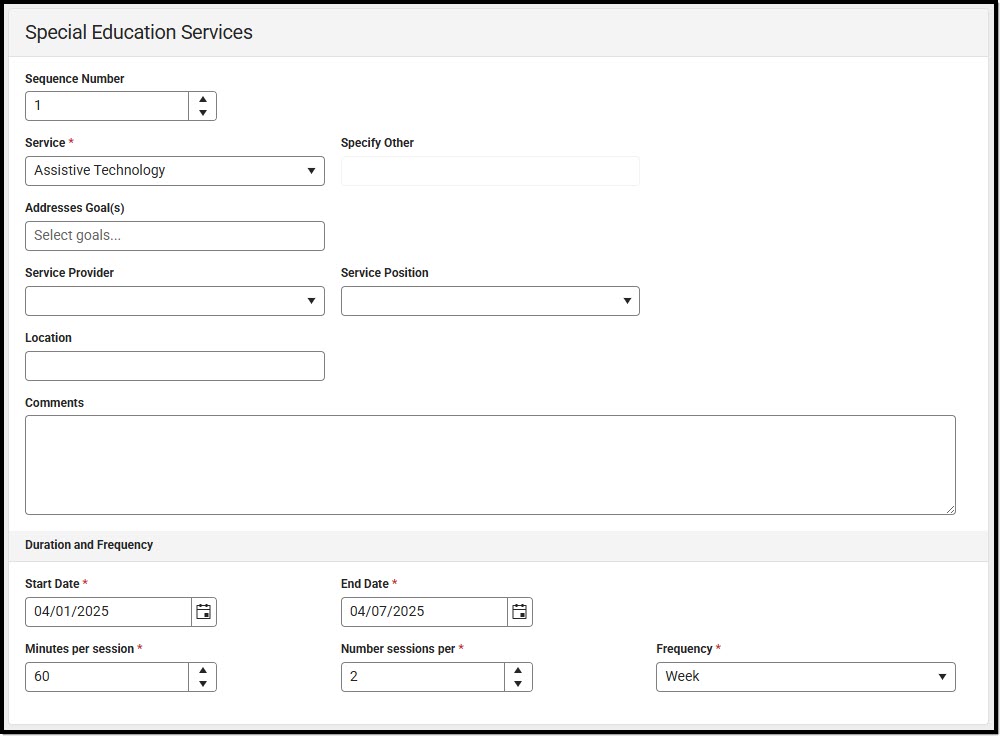Expand the Service Position dropdown
This screenshot has height=738, width=1002.
490,301
